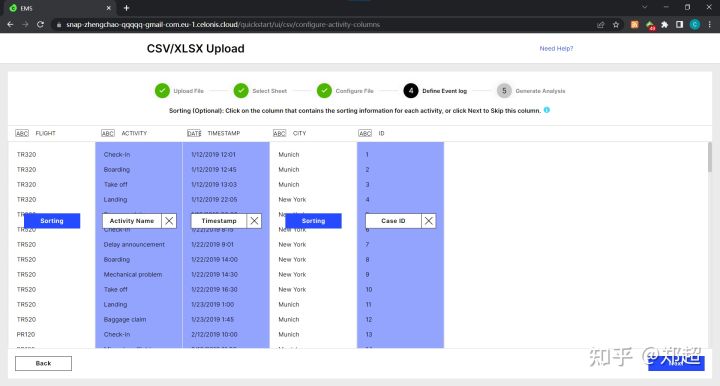Remove the Case ID assignment
The height and width of the screenshot is (386, 720).
point(428,221)
